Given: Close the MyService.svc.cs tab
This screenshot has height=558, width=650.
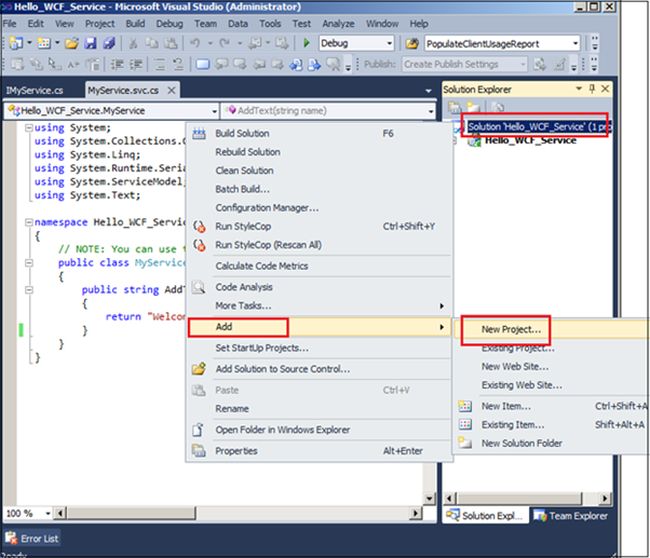Looking at the screenshot, I should [x=171, y=90].
